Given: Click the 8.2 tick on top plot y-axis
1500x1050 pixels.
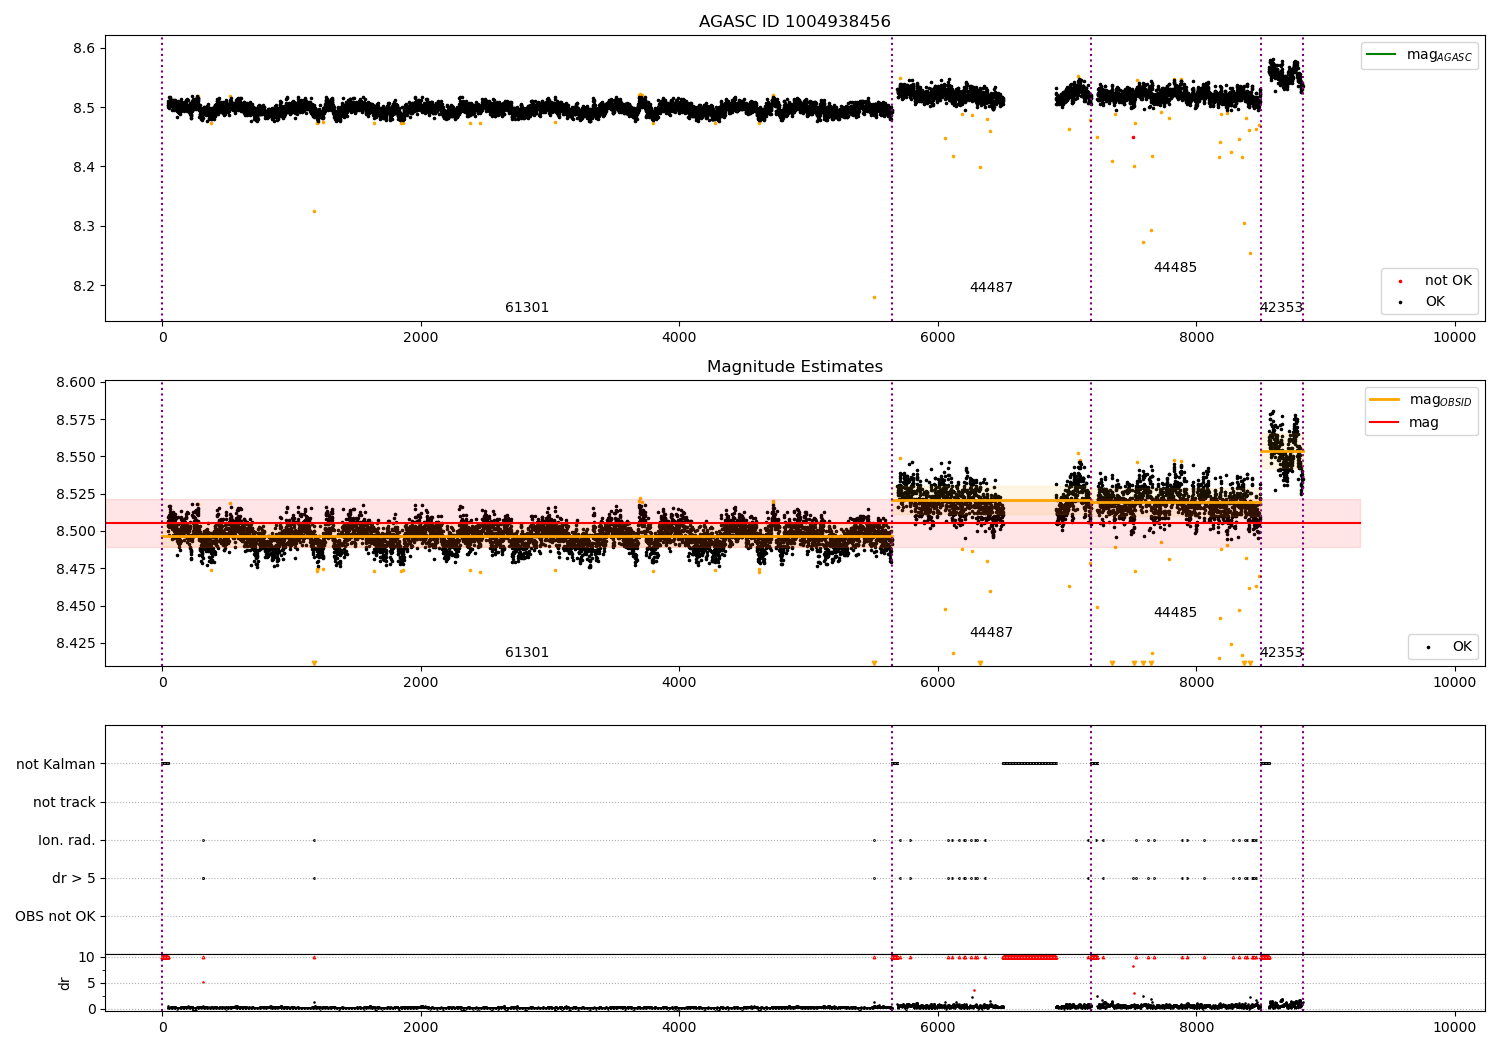Looking at the screenshot, I should (x=84, y=286).
